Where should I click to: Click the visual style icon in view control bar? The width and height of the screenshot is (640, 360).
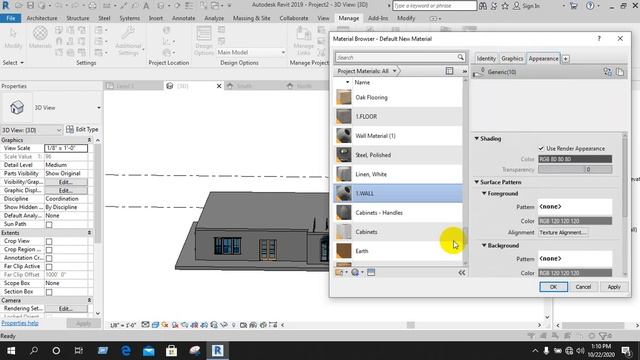(155, 325)
